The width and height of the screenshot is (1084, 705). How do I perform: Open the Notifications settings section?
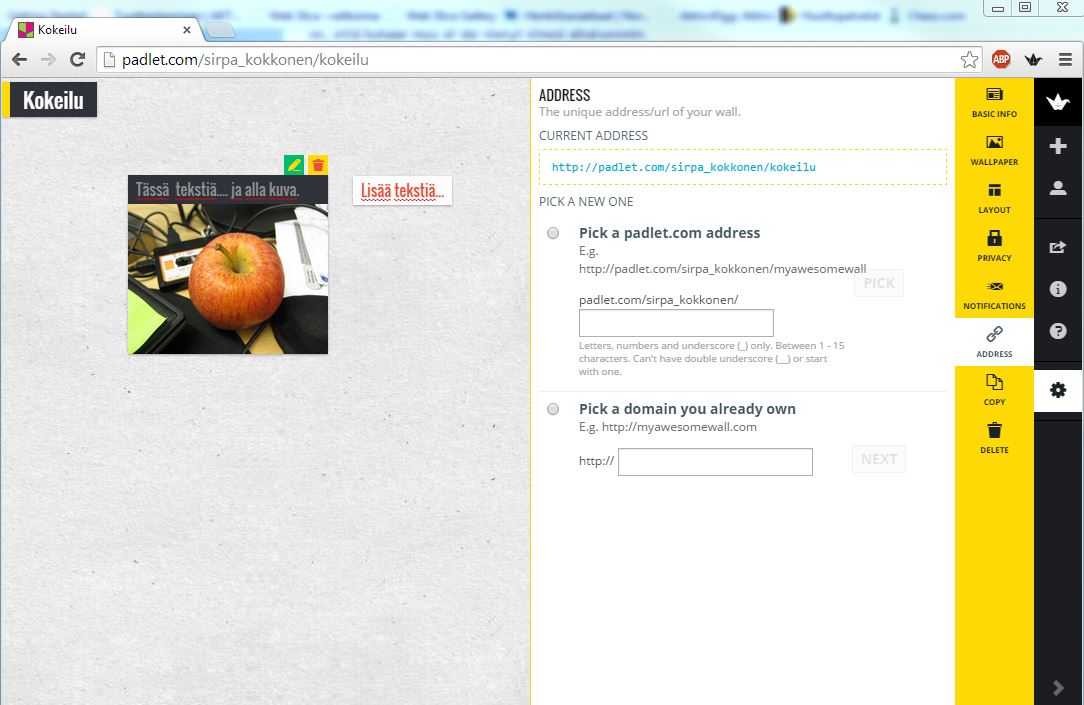[994, 294]
